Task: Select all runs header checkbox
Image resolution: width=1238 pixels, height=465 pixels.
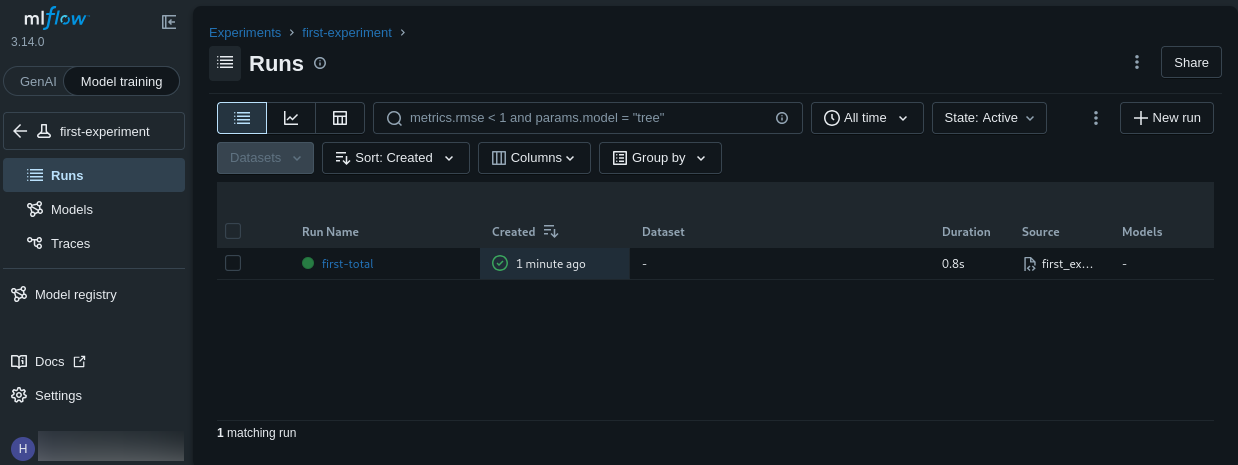Action: pos(233,231)
